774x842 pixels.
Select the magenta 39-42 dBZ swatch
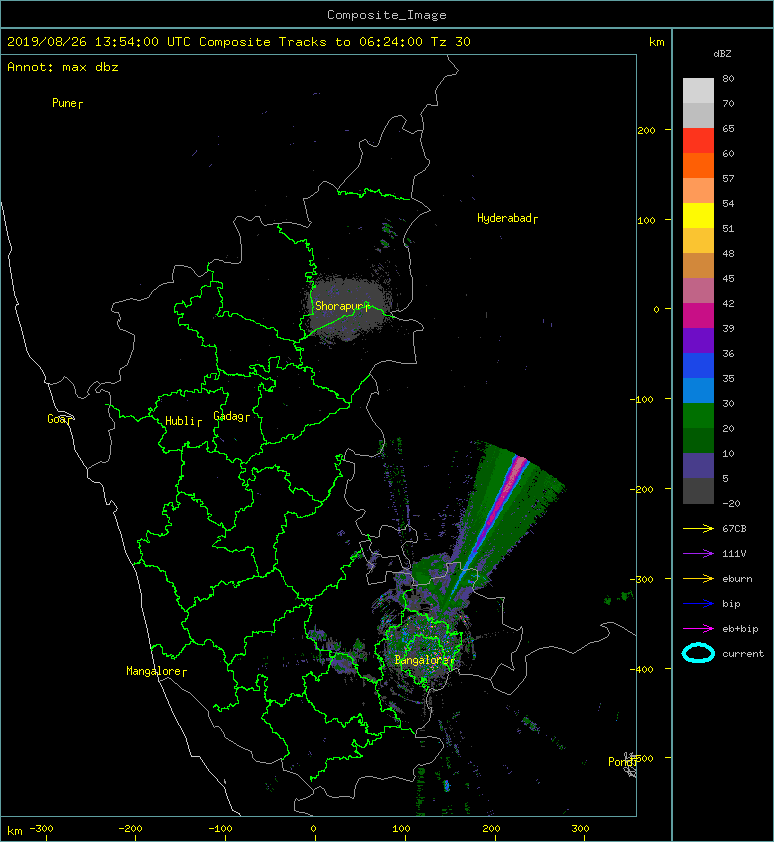(698, 315)
